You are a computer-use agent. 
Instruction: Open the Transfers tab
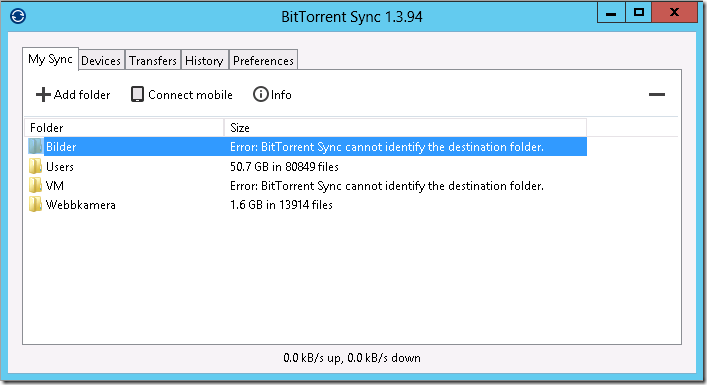(153, 60)
